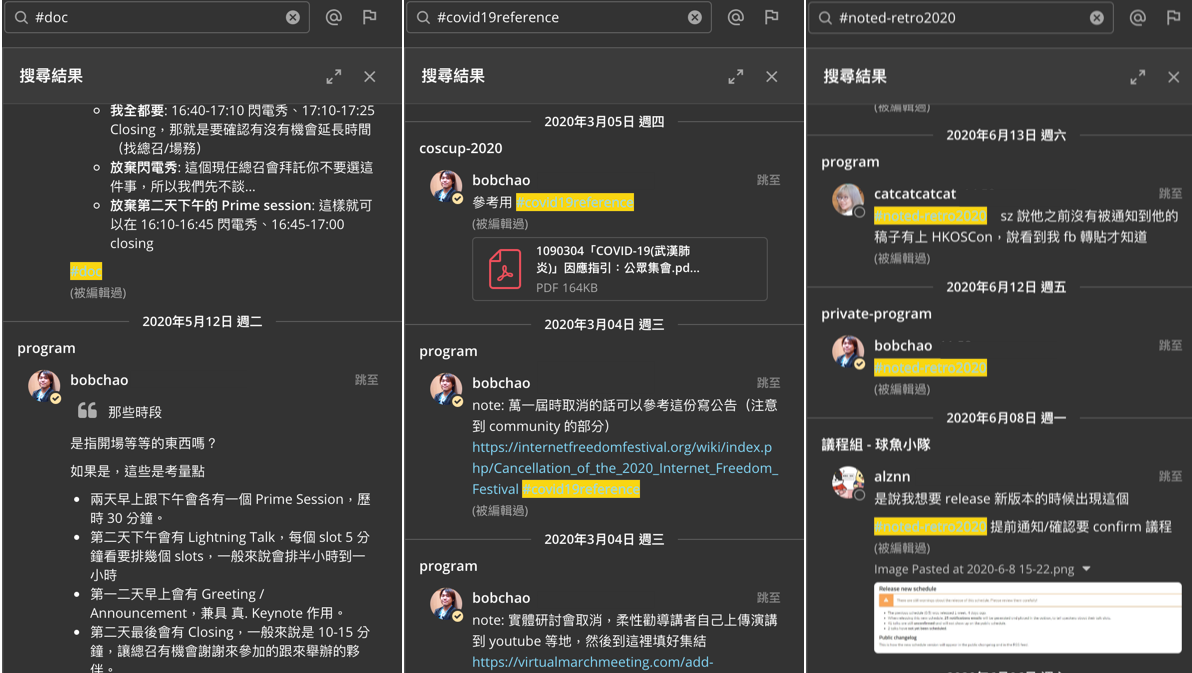Open recent mentions in #doc panel
The height and width of the screenshot is (673, 1192).
coord(334,17)
